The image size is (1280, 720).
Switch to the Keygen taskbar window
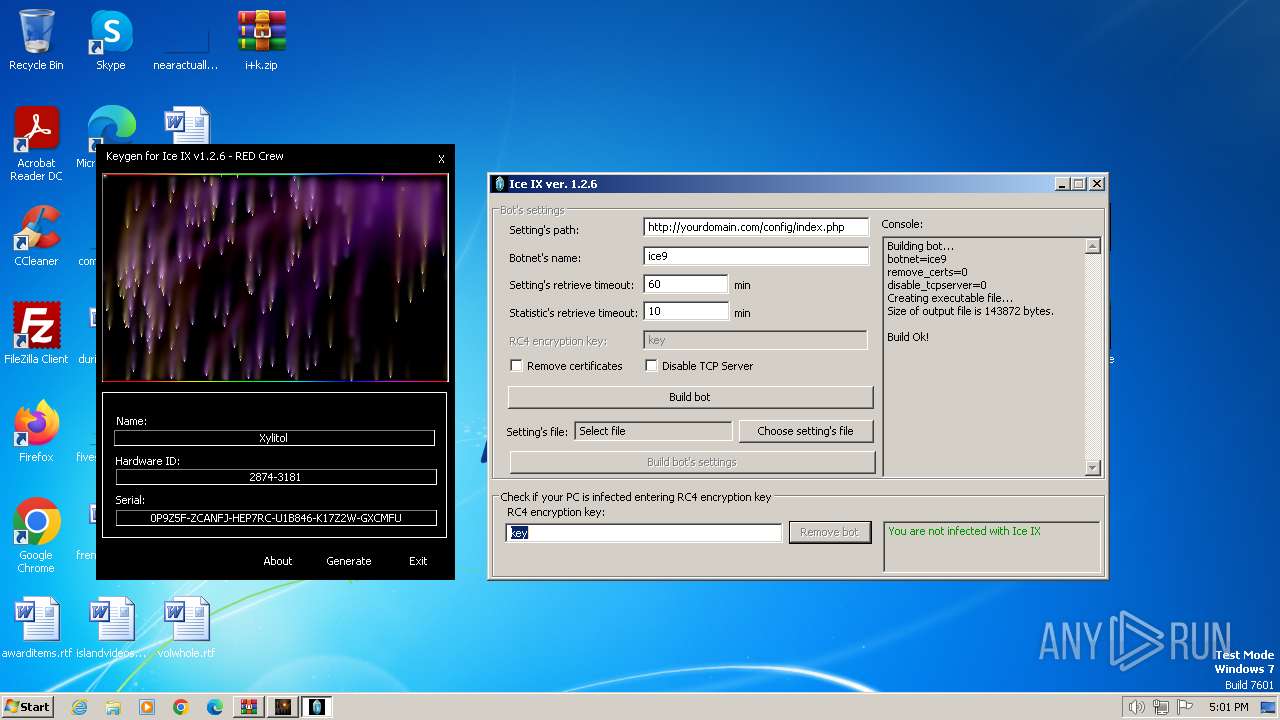(x=282, y=707)
